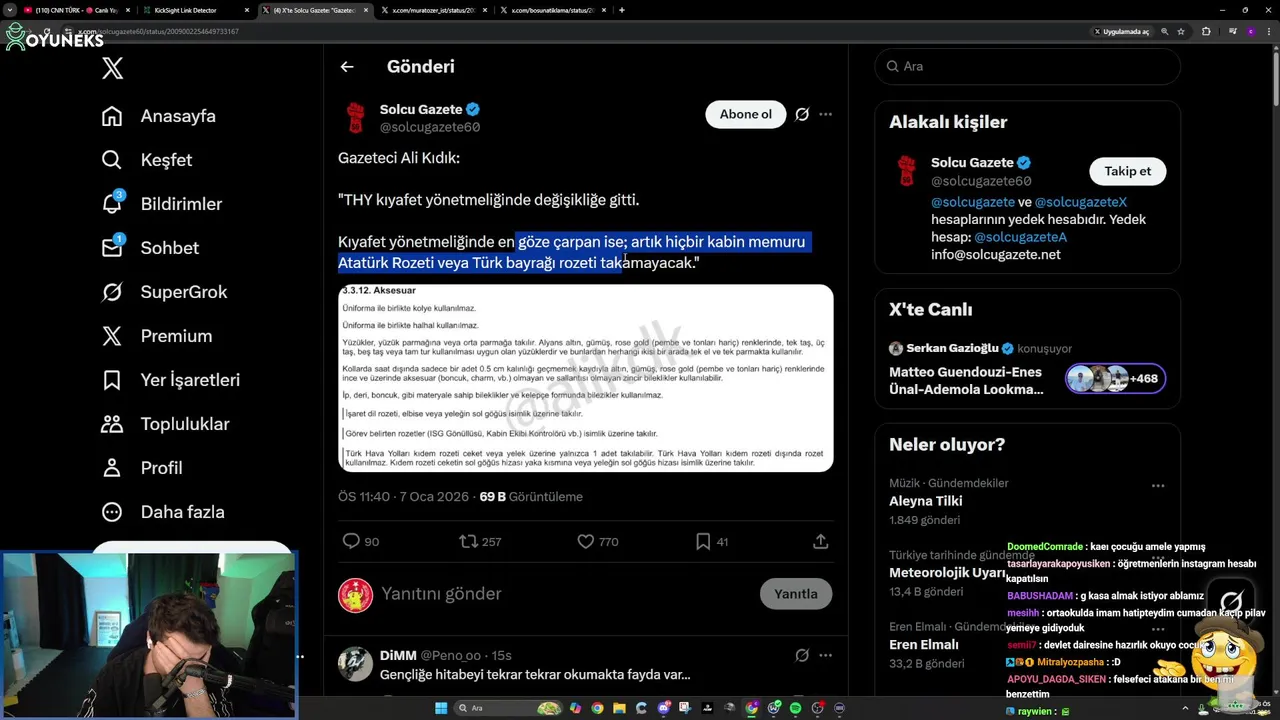
Task: Click DiMM's avatar on the reply
Action: 355,664
